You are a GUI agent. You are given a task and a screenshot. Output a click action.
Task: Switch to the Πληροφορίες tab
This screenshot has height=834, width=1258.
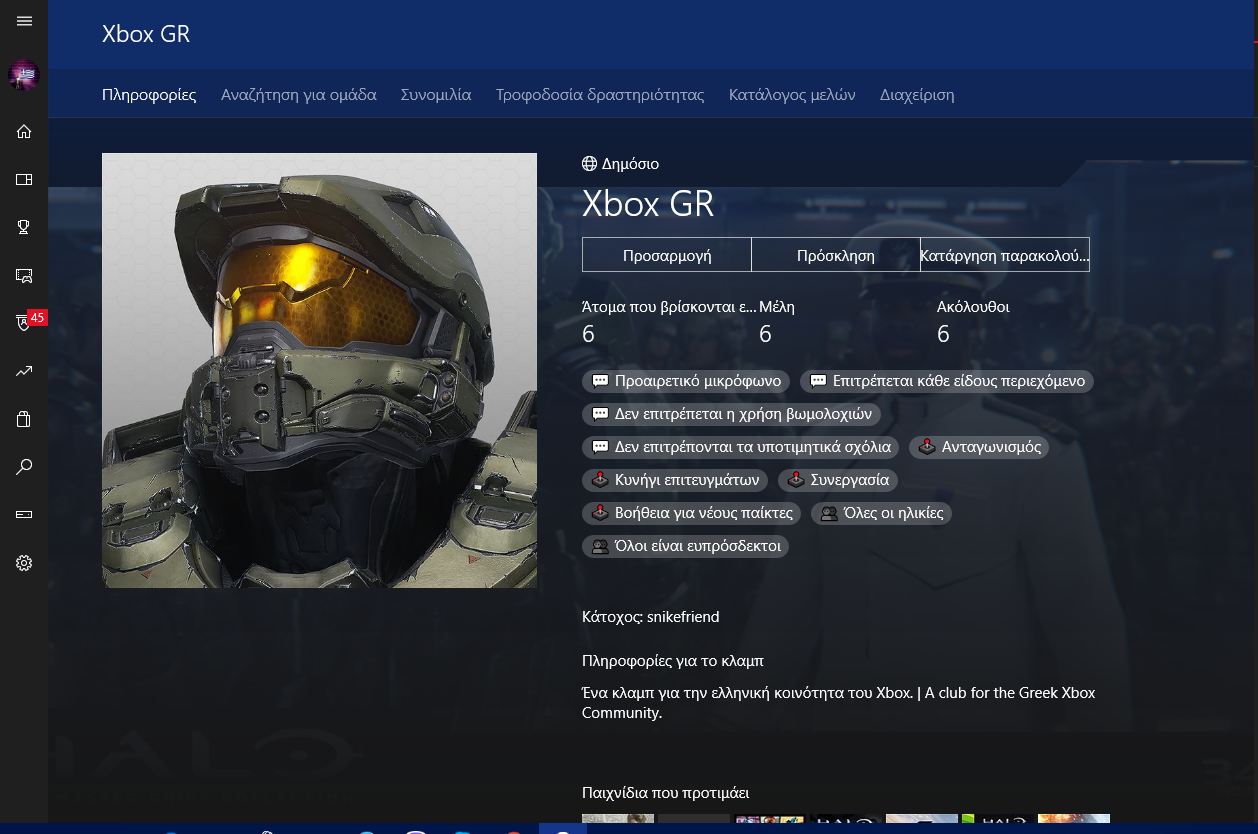(x=149, y=95)
